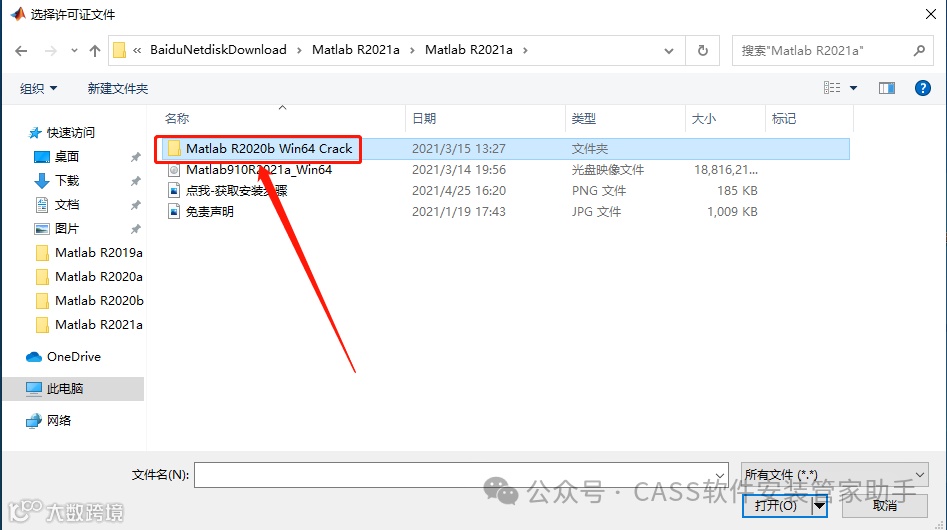Refresh the folder view

pos(702,51)
